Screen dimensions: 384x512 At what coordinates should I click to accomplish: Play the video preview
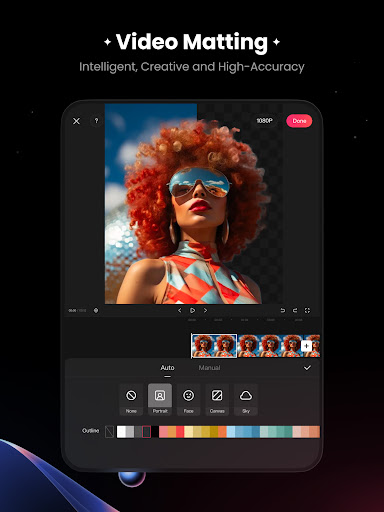[x=192, y=310]
